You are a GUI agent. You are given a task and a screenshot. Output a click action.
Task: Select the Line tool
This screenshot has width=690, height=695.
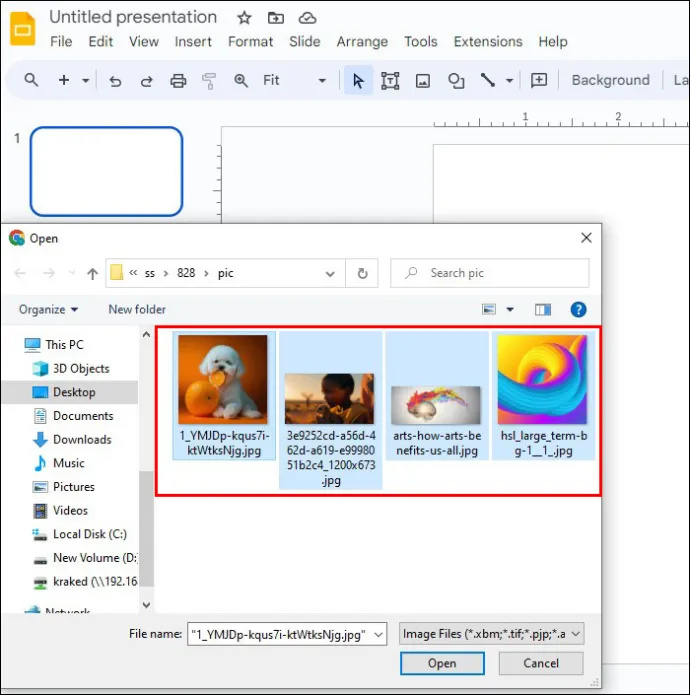(488, 80)
